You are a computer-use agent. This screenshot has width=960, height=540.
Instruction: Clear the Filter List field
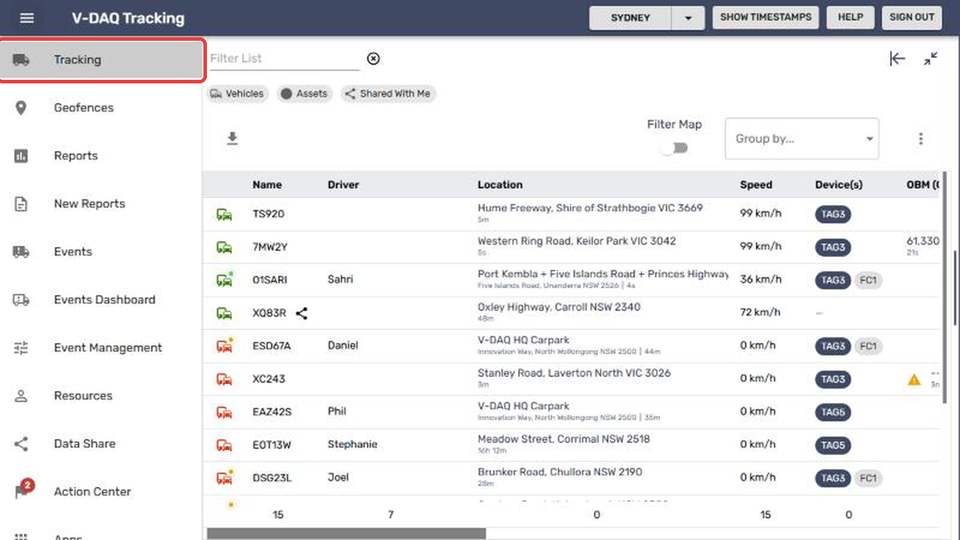373,58
